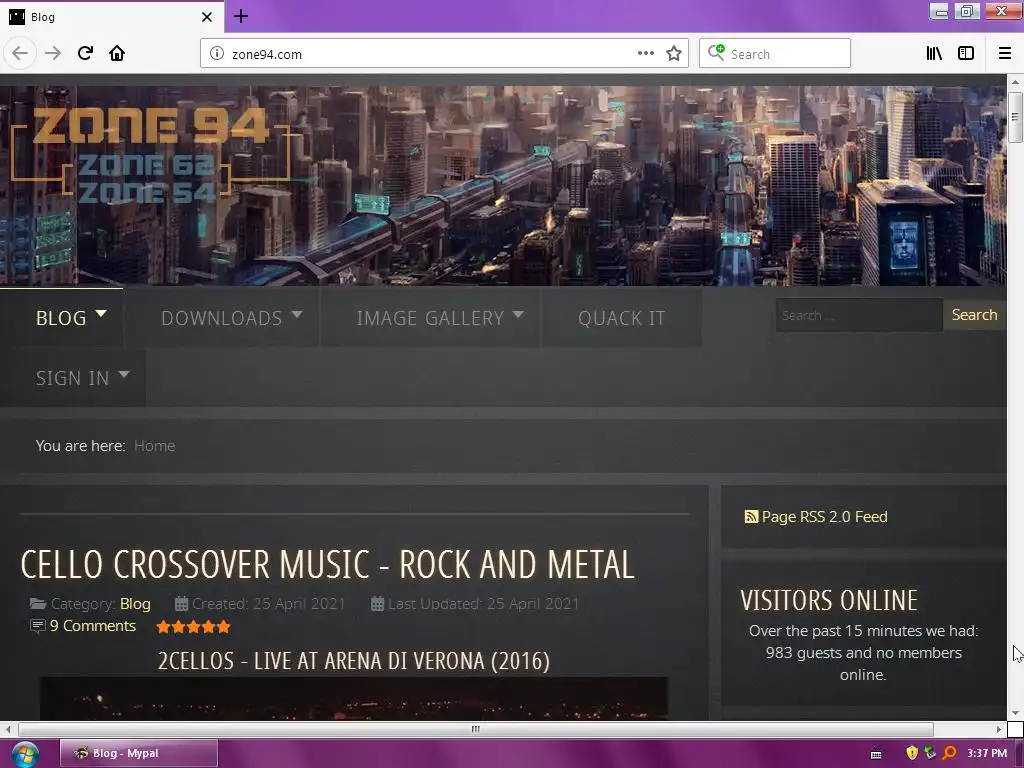Open the Library icon in toolbar
The width and height of the screenshot is (1024, 768).
tap(935, 54)
